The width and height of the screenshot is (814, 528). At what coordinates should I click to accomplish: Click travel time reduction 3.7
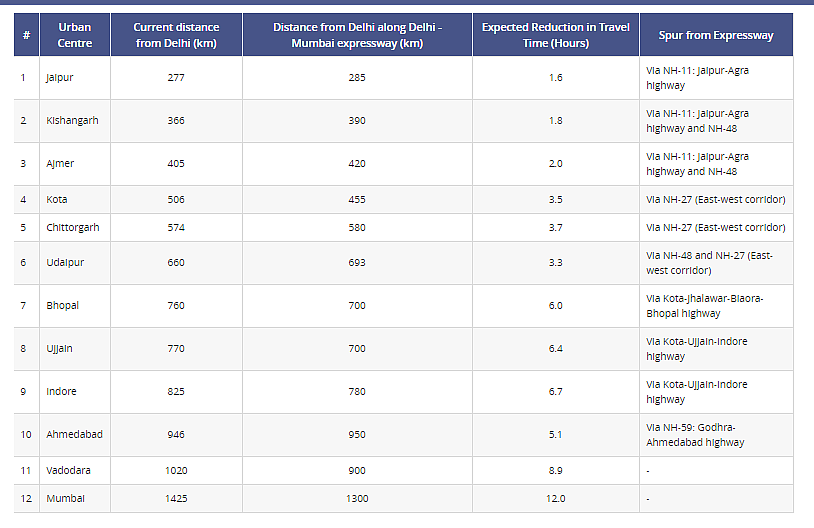(x=555, y=227)
